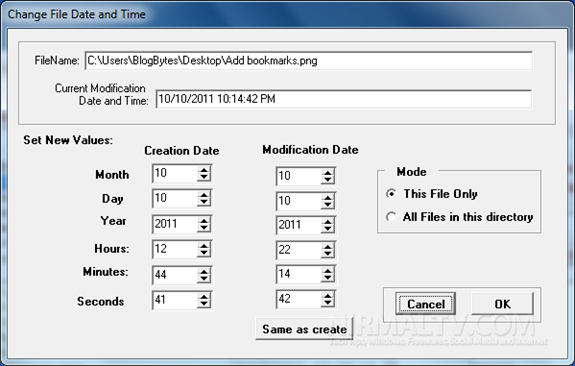Click the Cancel button
The height and width of the screenshot is (366, 575).
click(x=425, y=304)
